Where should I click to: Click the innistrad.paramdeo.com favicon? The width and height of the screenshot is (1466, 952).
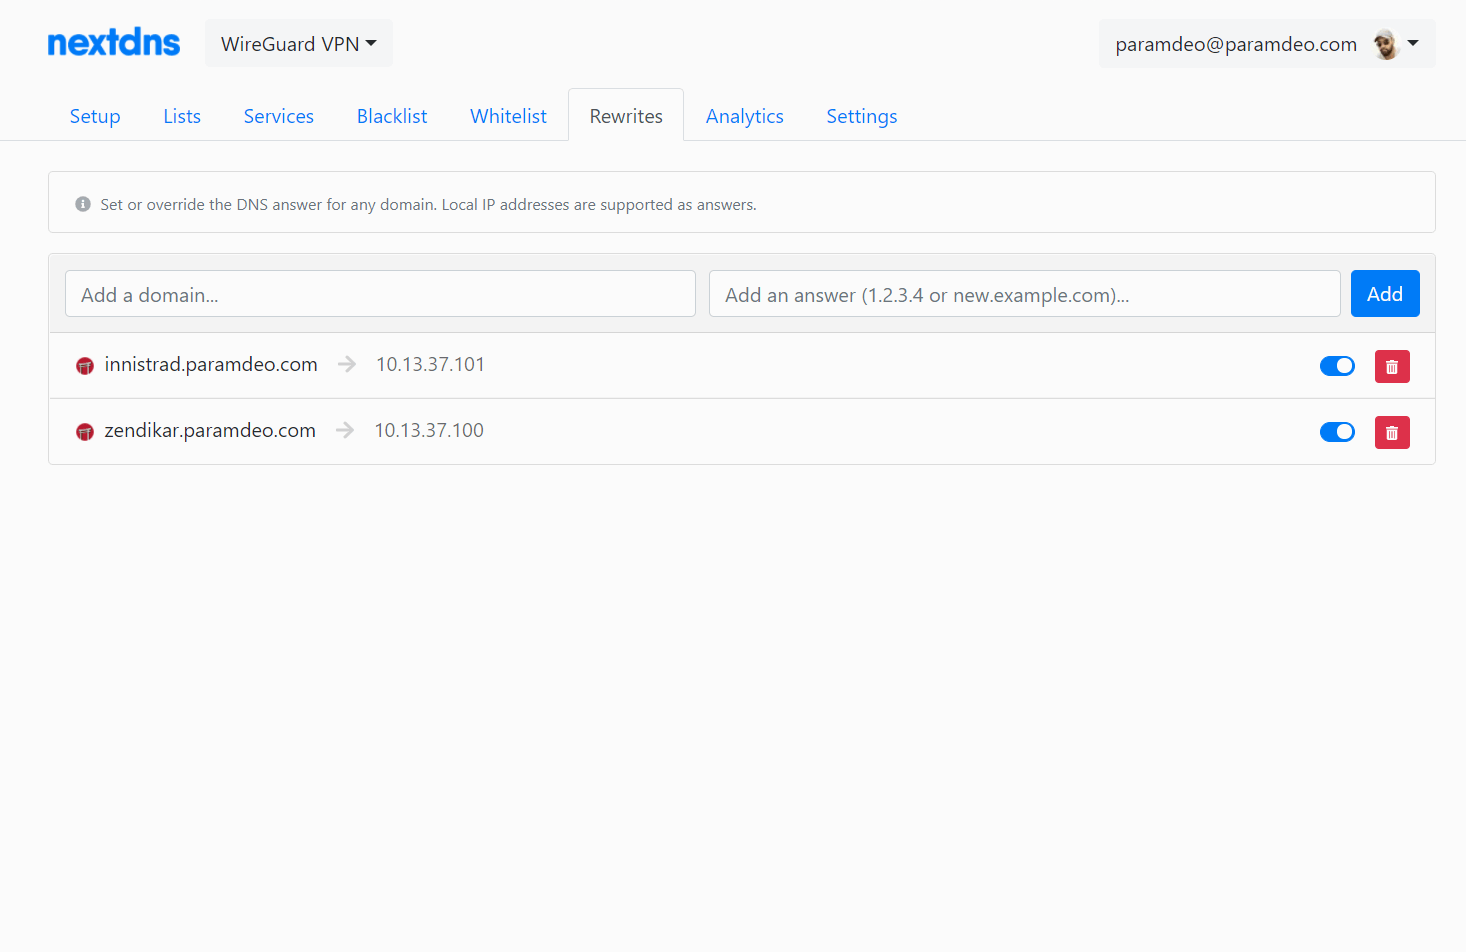(x=85, y=366)
